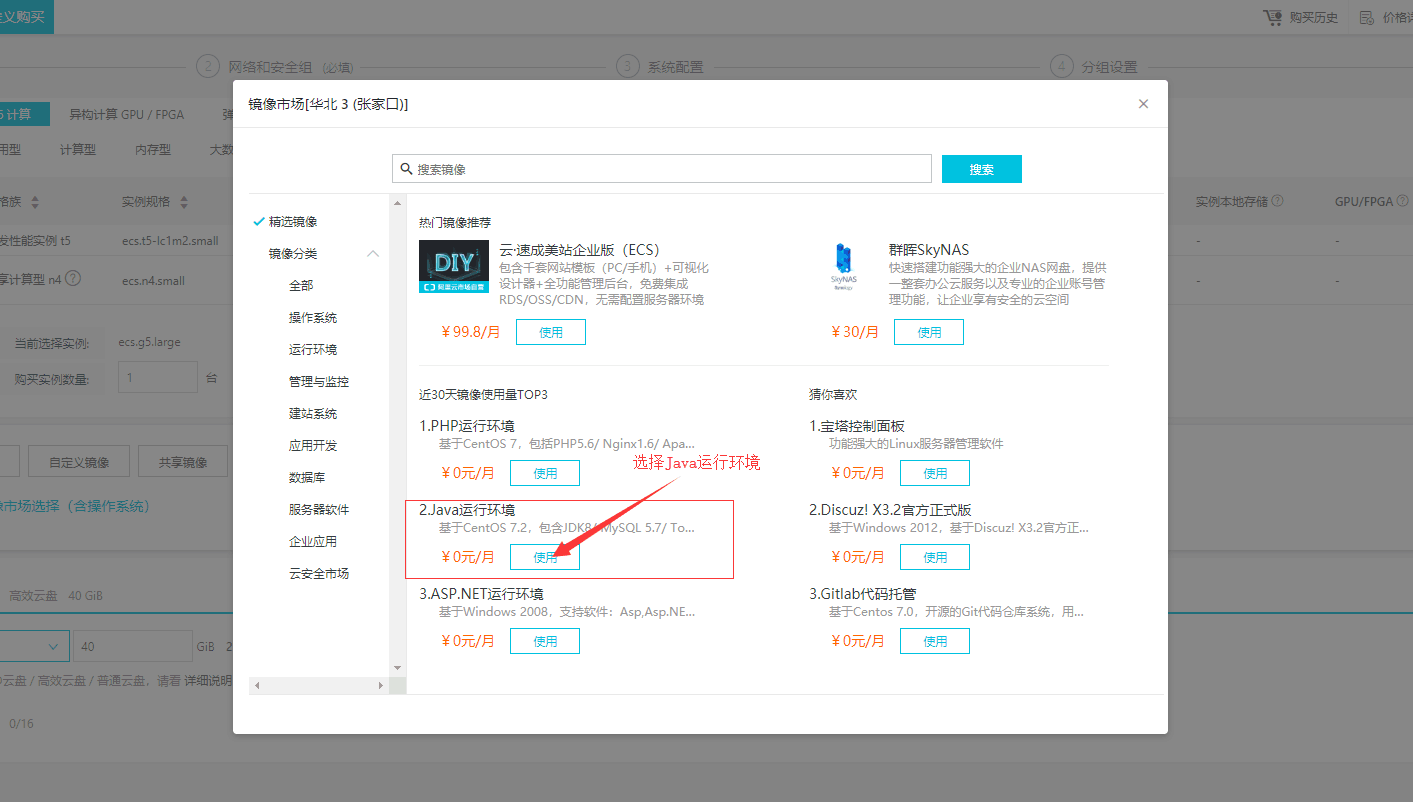Click 使用 for 云·速成美站企业版
The image size is (1413, 802).
(551, 332)
